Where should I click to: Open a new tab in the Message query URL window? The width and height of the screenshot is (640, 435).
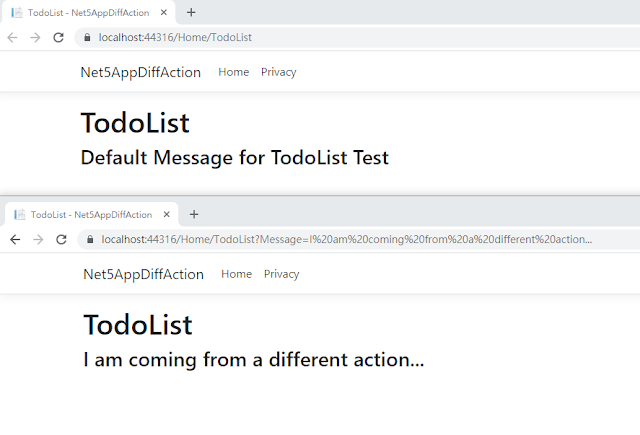194,214
